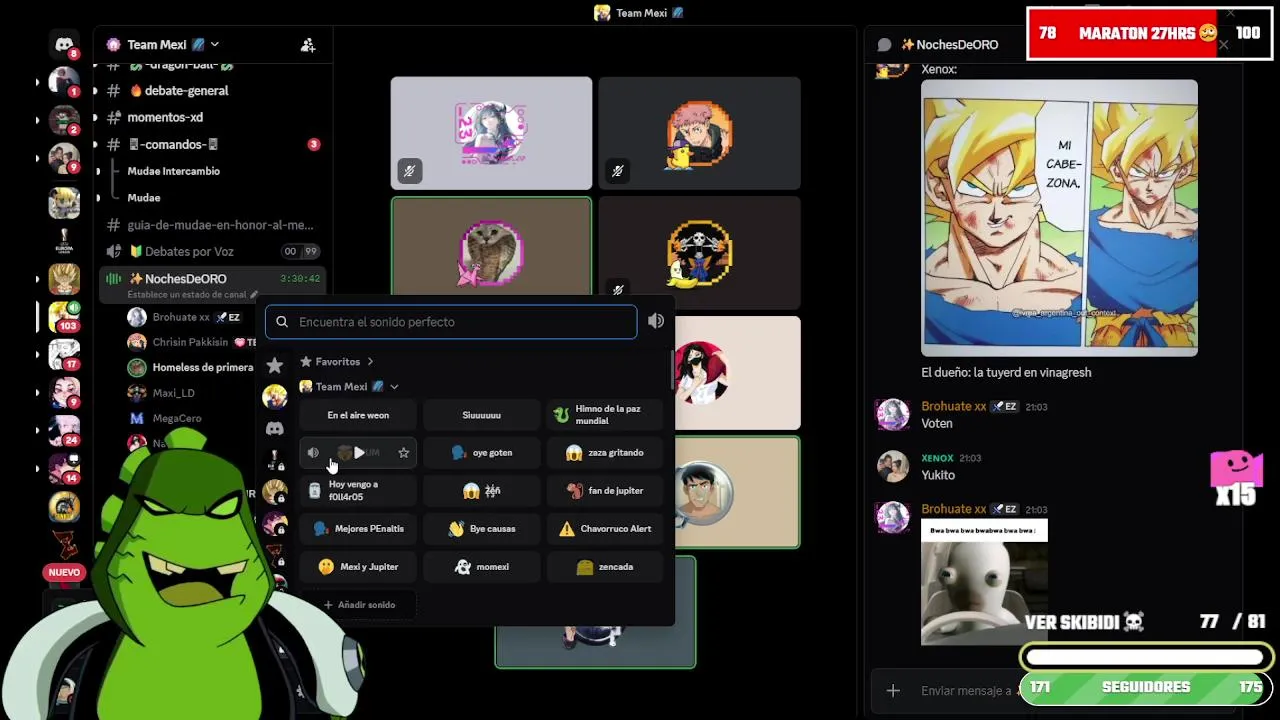This screenshot has height=720, width=1280.
Task: Click the magnifier icon in sound search
Action: click(x=282, y=322)
